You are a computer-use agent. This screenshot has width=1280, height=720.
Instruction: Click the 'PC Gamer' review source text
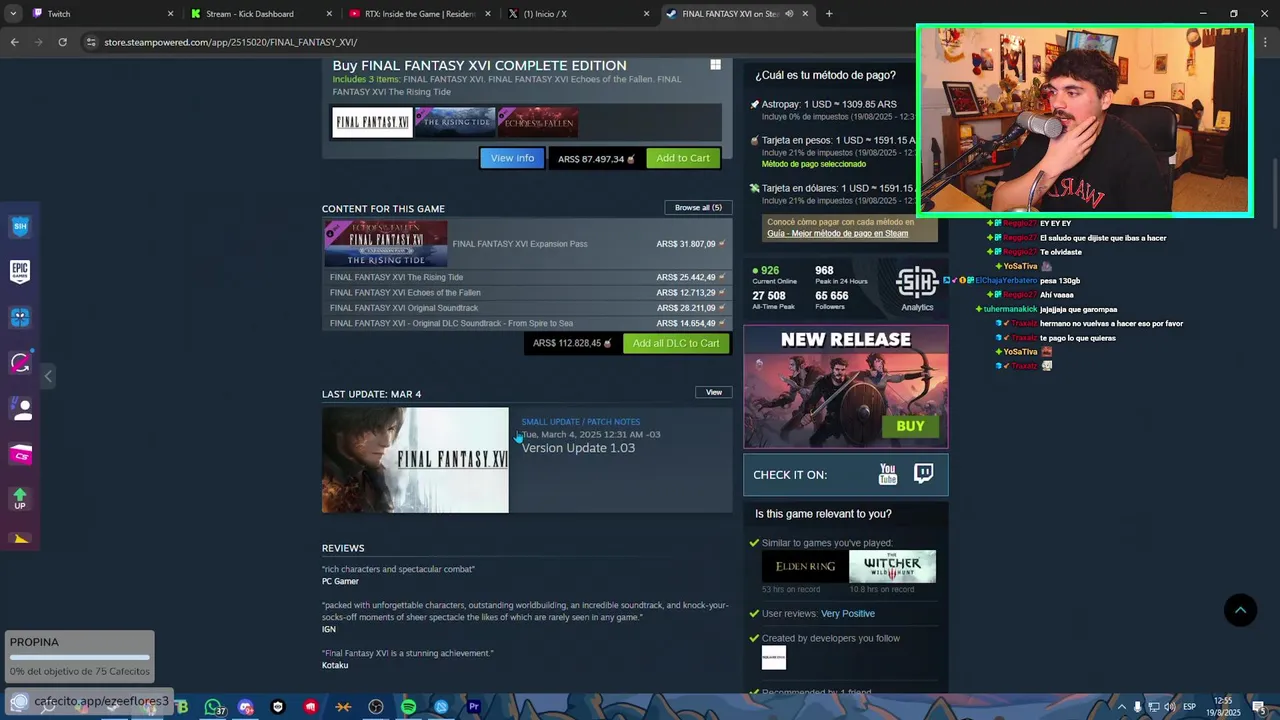[340, 582]
